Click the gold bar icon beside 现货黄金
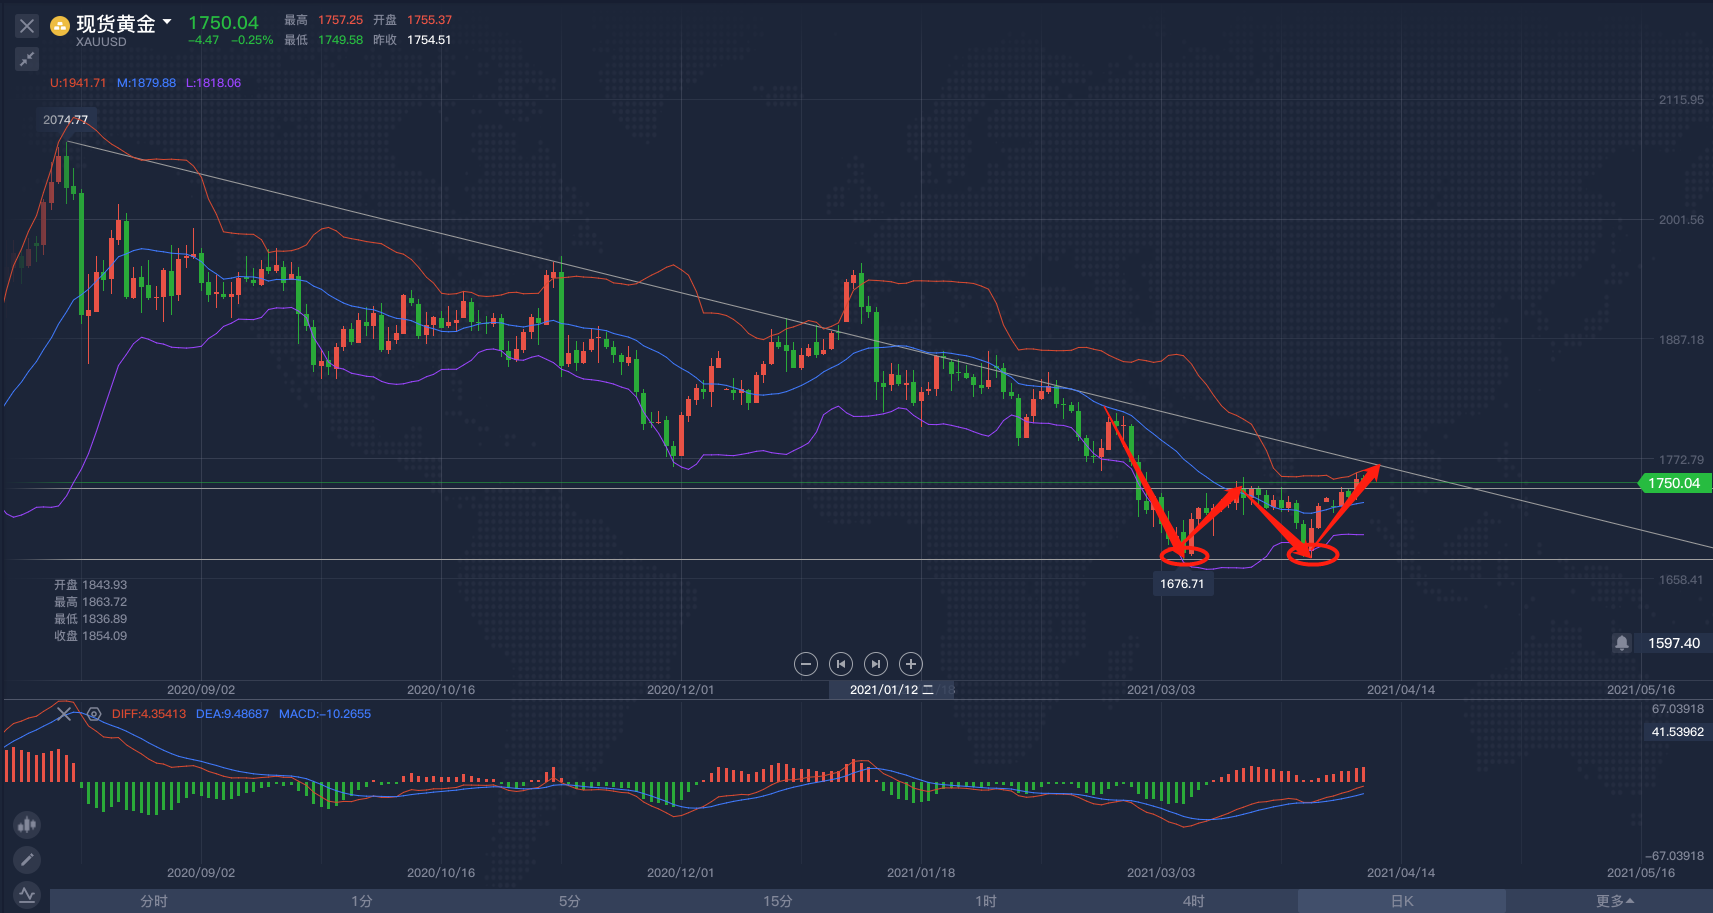 tap(60, 25)
